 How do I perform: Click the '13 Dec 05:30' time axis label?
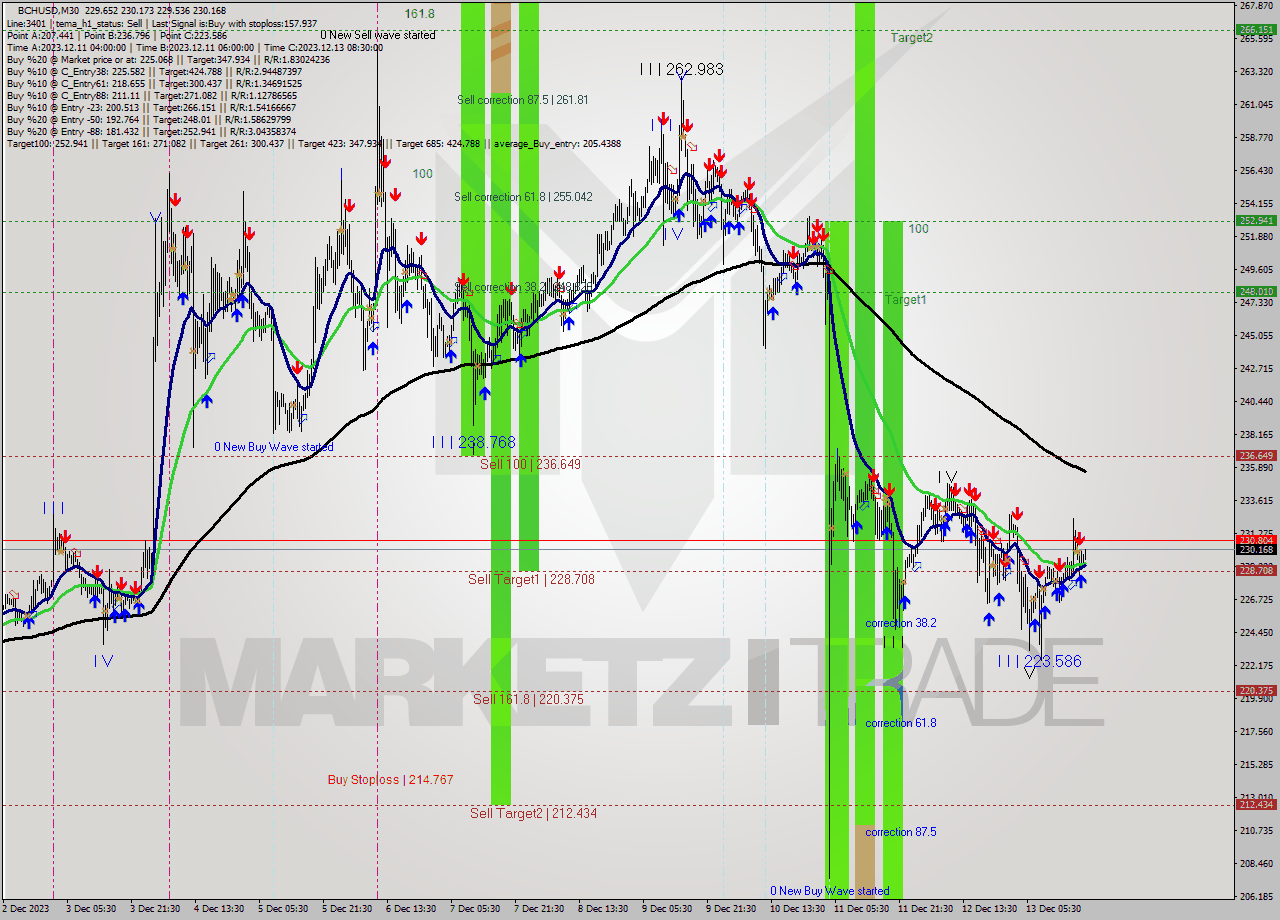[1054, 909]
